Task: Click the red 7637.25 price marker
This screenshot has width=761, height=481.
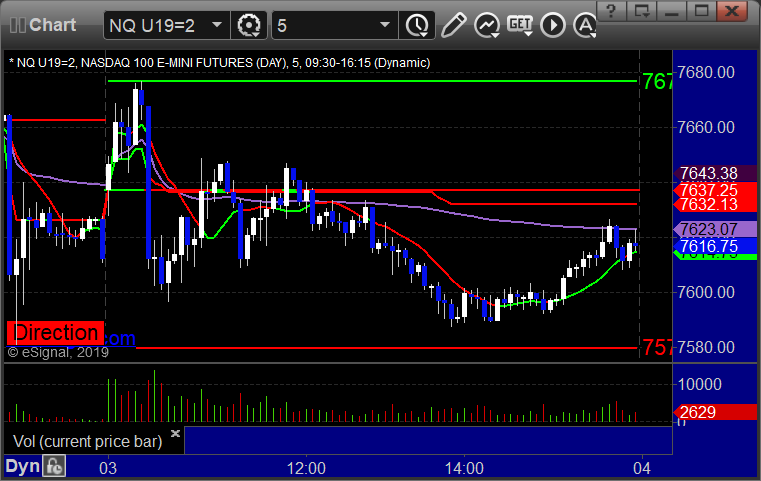Action: click(x=715, y=190)
